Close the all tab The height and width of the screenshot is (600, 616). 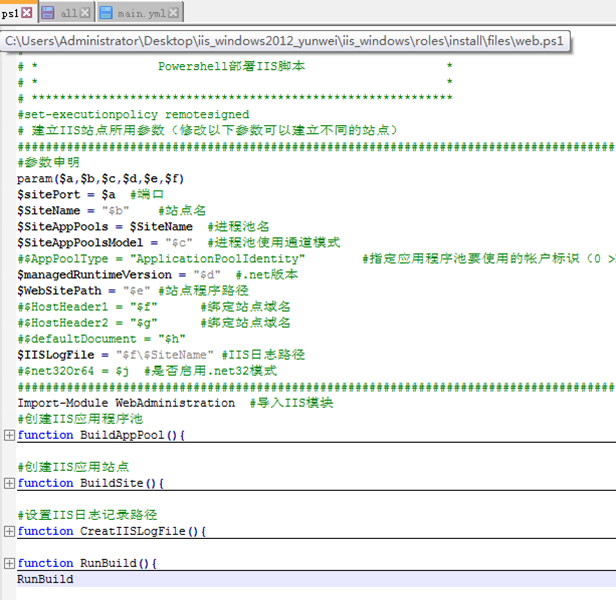coord(85,13)
